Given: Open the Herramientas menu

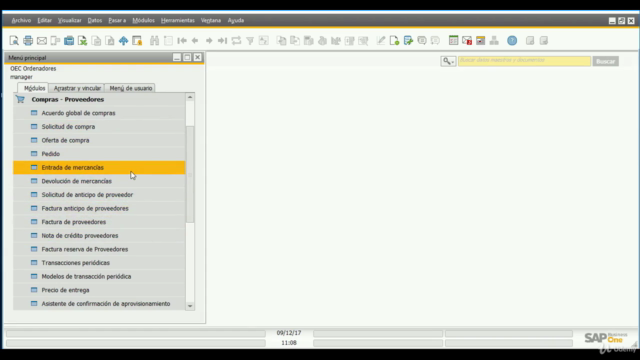Looking at the screenshot, I should coord(178,20).
